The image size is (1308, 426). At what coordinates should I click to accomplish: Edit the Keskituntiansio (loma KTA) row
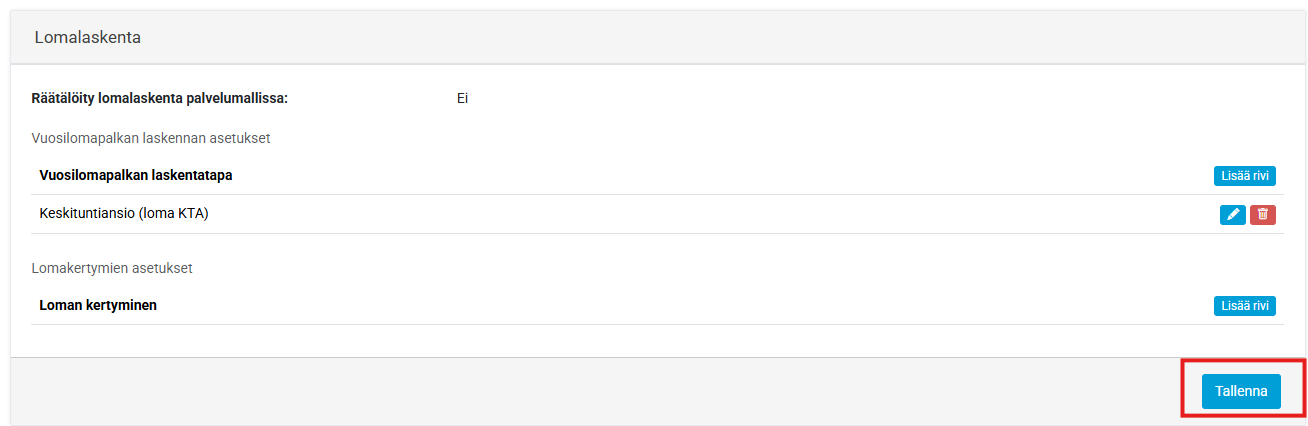1232,214
